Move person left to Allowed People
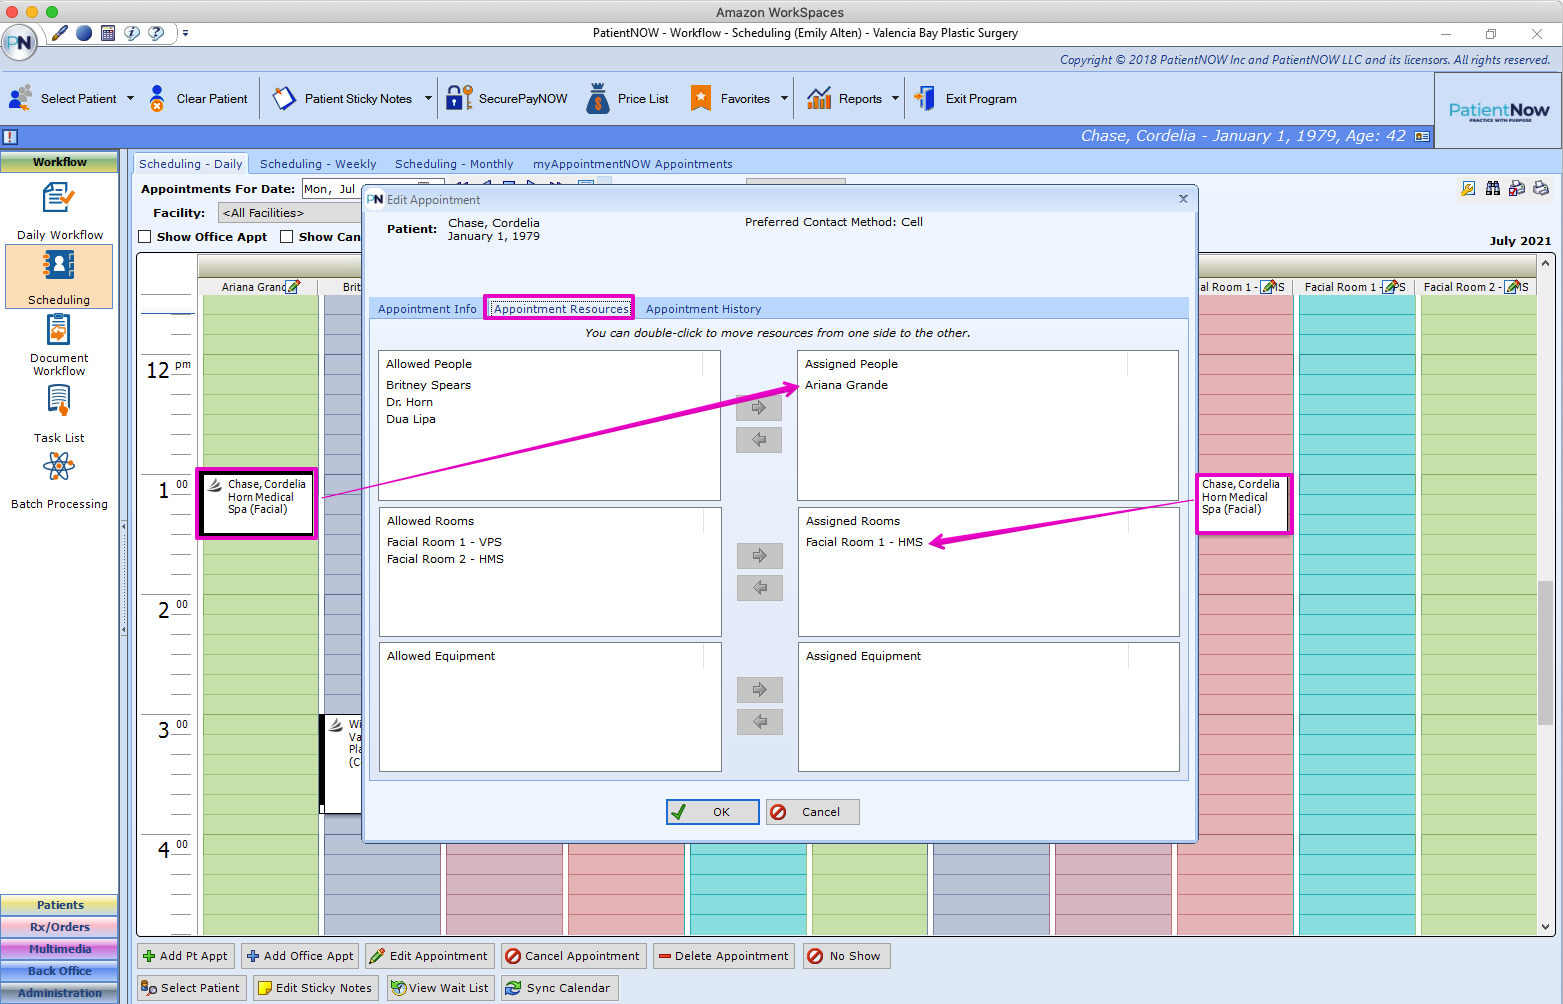 click(759, 439)
